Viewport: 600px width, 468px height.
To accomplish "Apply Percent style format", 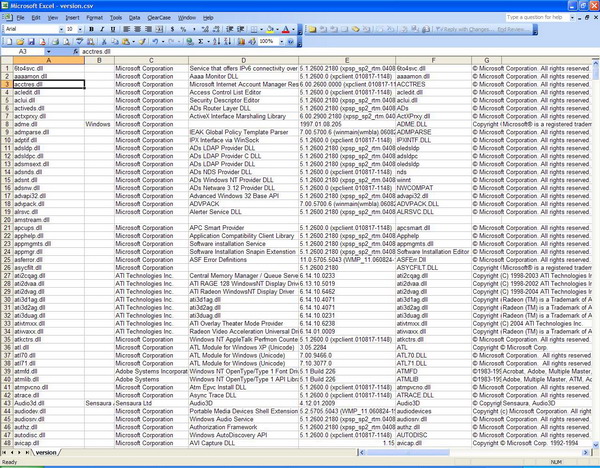I will (x=183, y=29).
